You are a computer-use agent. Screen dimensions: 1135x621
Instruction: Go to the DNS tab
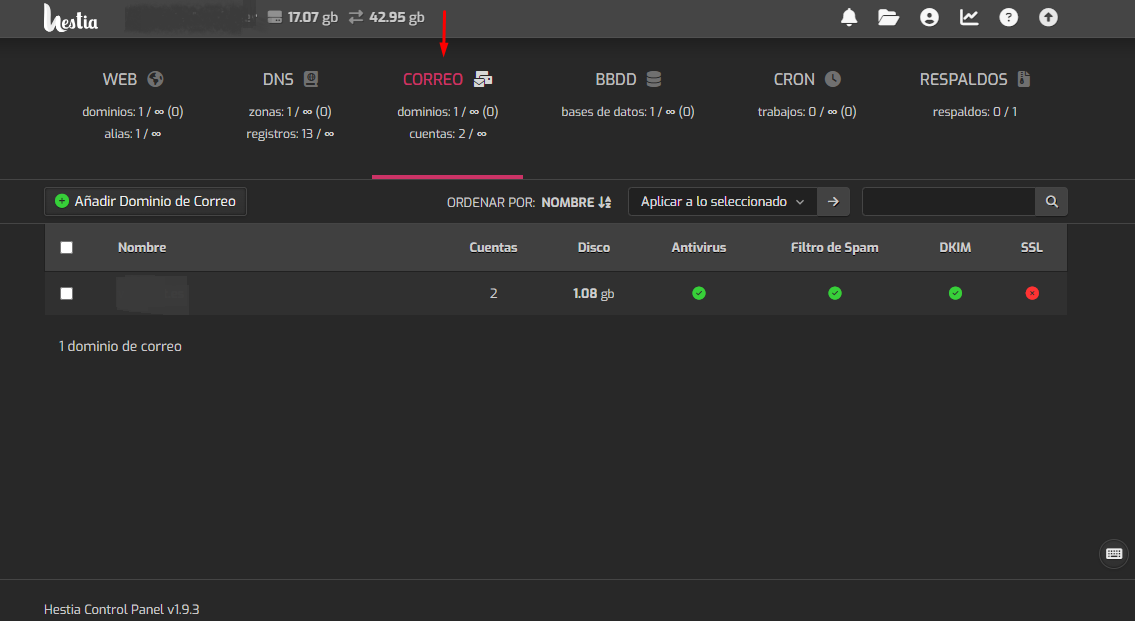pyautogui.click(x=290, y=80)
